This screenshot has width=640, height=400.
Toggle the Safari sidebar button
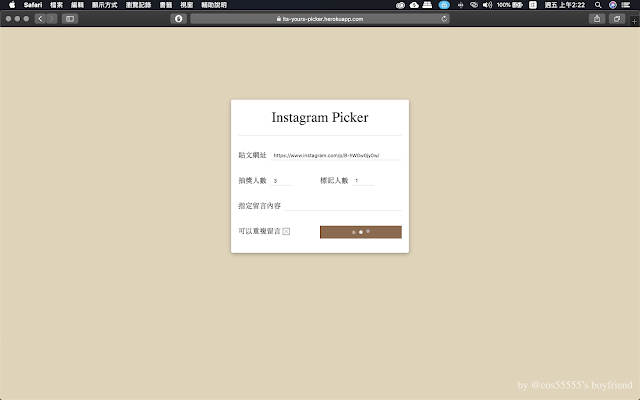pyautogui.click(x=70, y=19)
